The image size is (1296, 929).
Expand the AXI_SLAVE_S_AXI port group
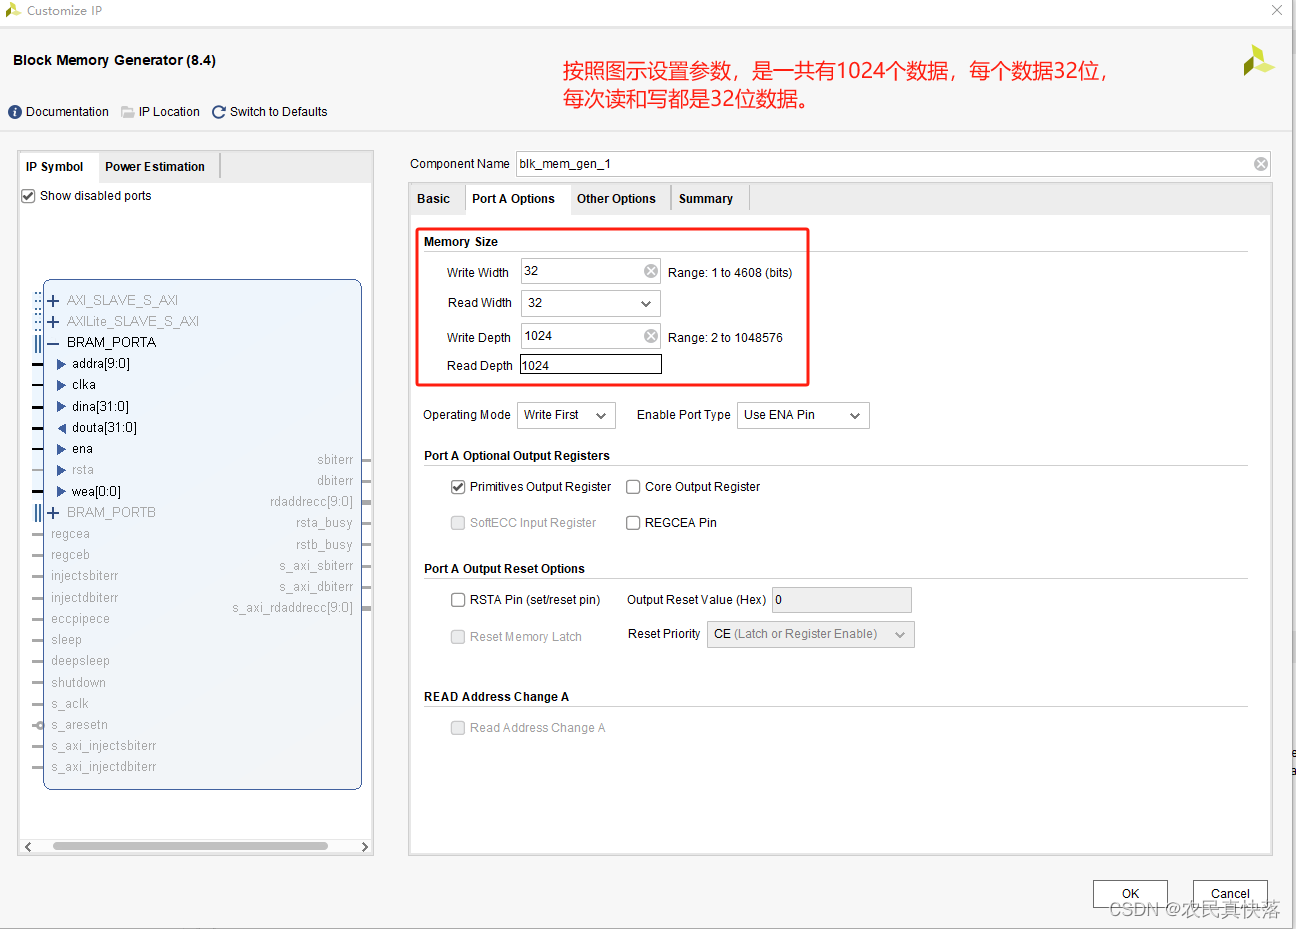[x=53, y=300]
